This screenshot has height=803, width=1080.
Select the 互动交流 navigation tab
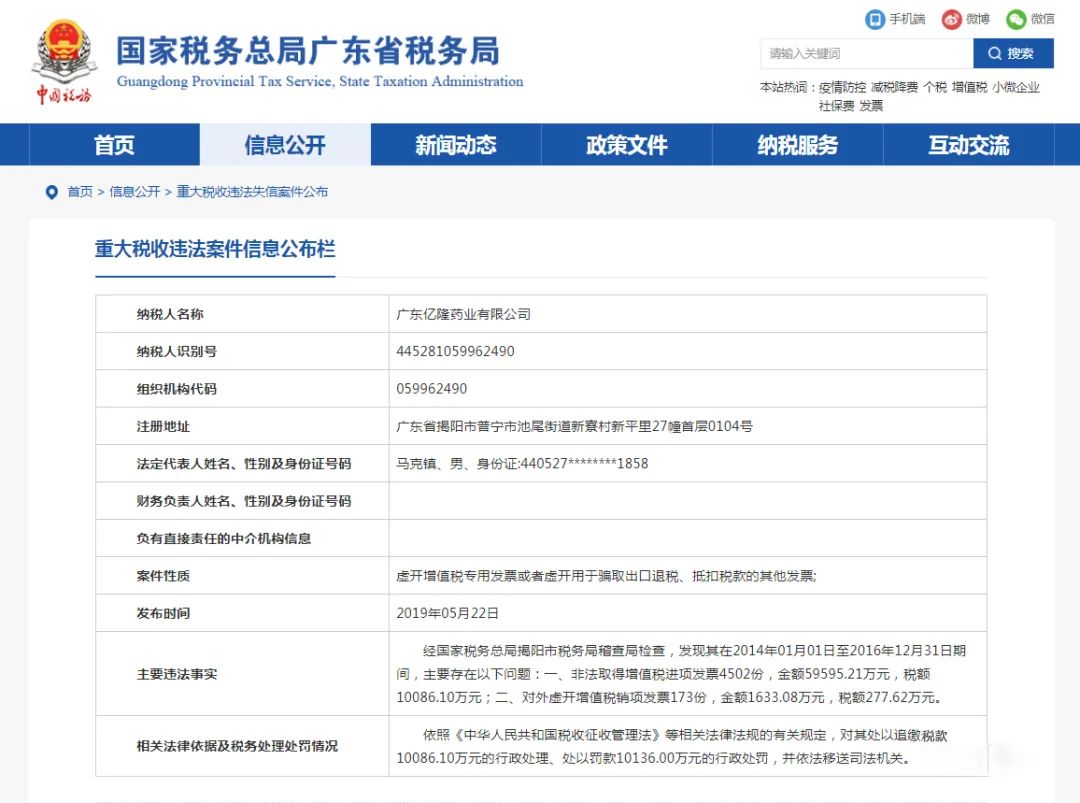[x=968, y=145]
